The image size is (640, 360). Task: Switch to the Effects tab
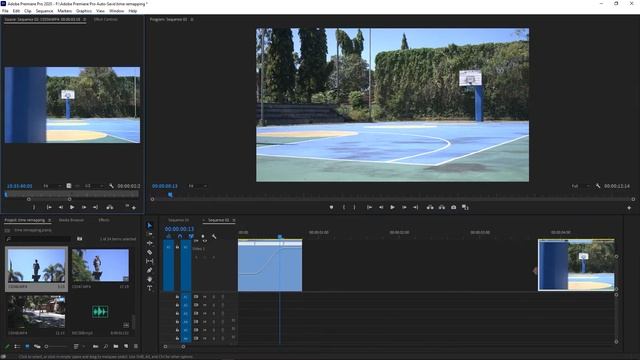pyautogui.click(x=104, y=220)
